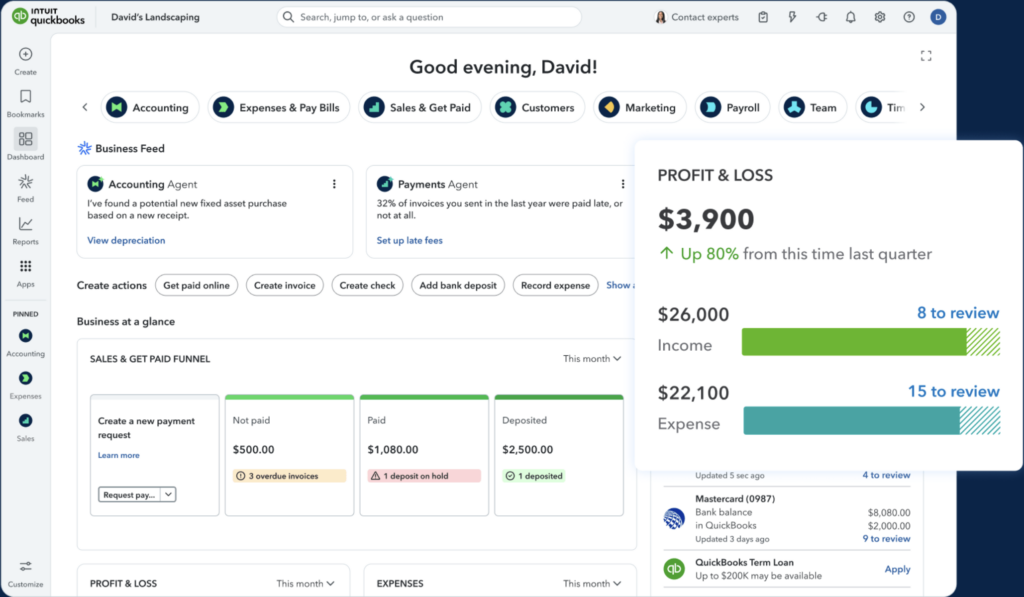1024x597 pixels.
Task: Select the Accounting category chip
Action: (150, 108)
